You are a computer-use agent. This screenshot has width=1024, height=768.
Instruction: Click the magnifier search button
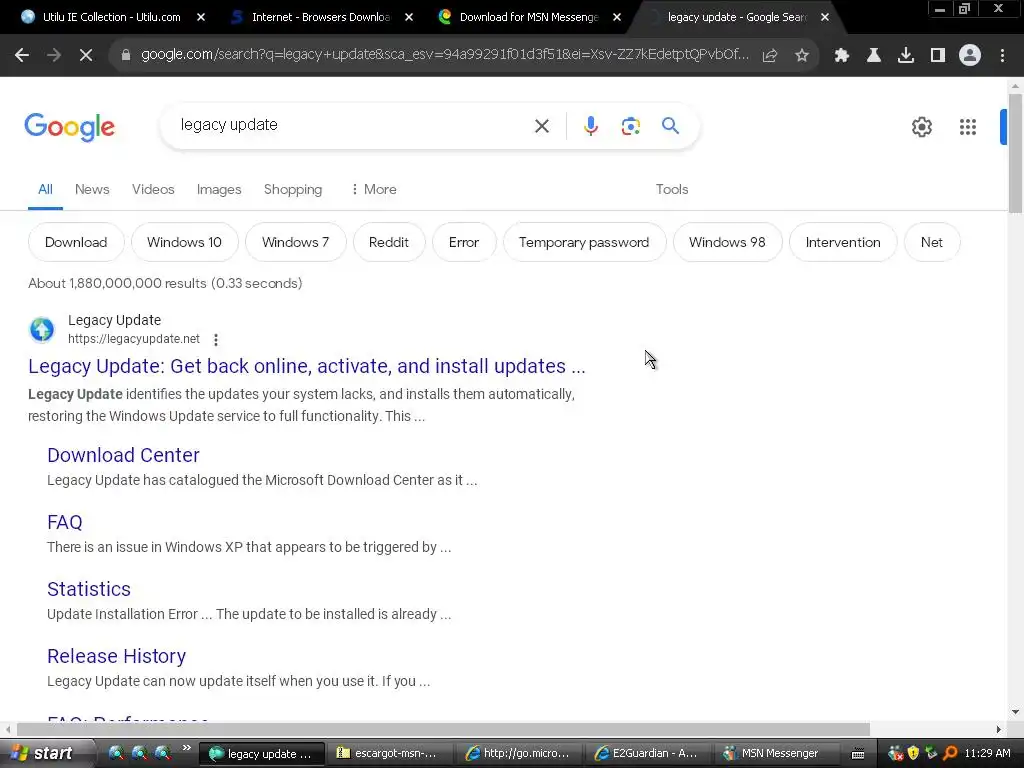[x=670, y=125]
